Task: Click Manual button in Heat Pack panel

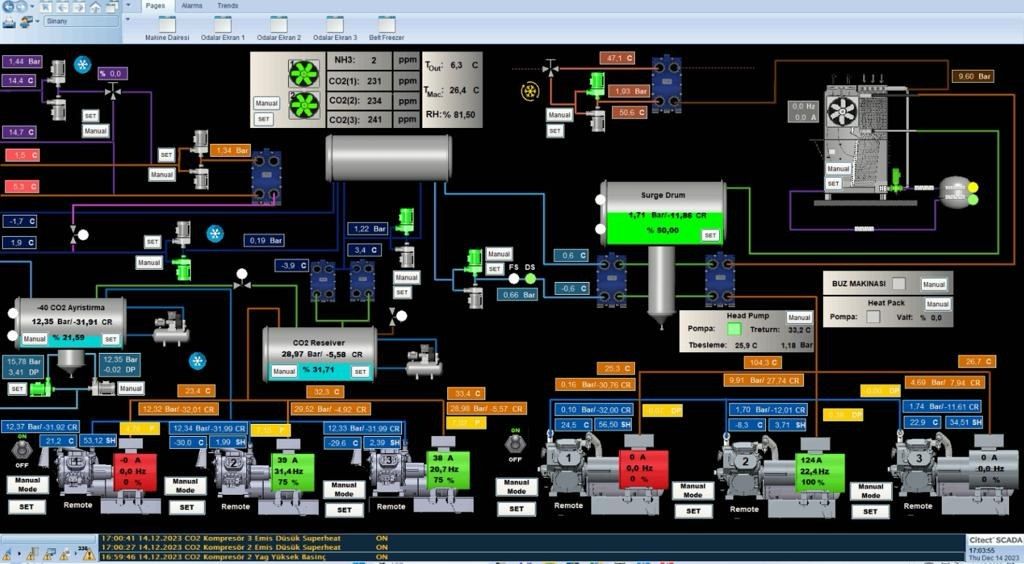Action: point(937,304)
